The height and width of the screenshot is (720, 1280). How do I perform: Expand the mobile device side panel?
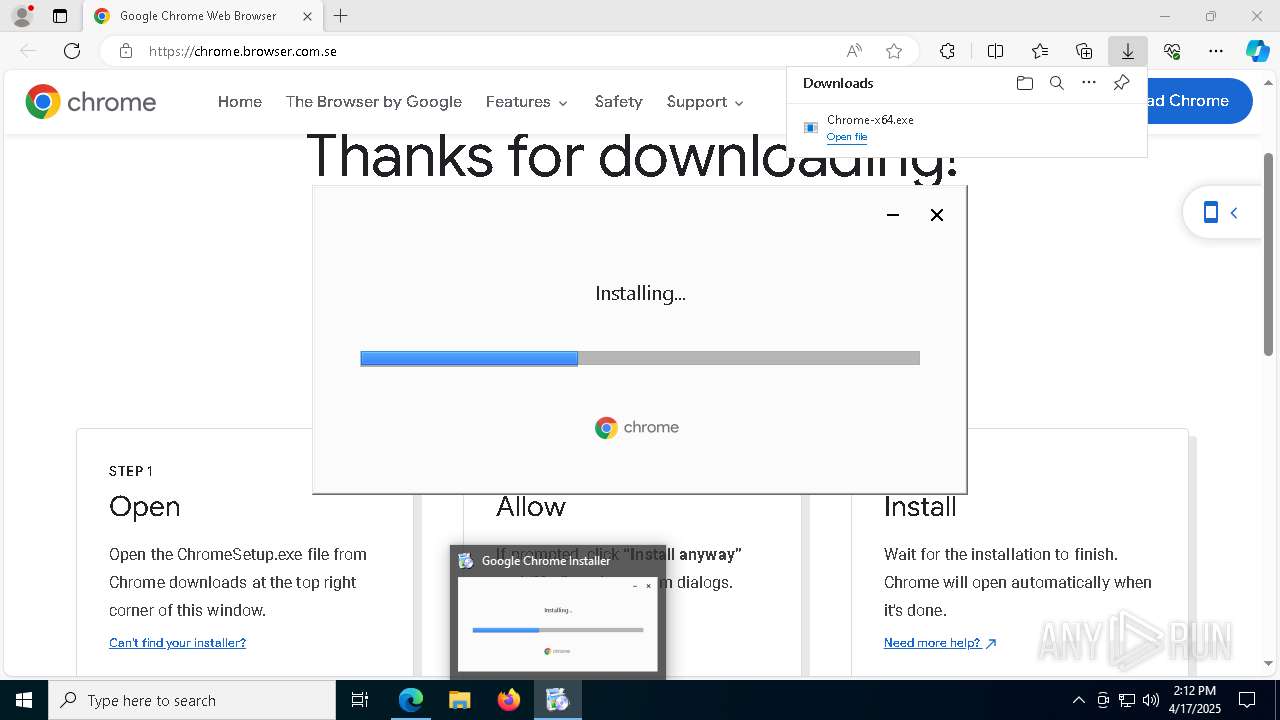1221,212
